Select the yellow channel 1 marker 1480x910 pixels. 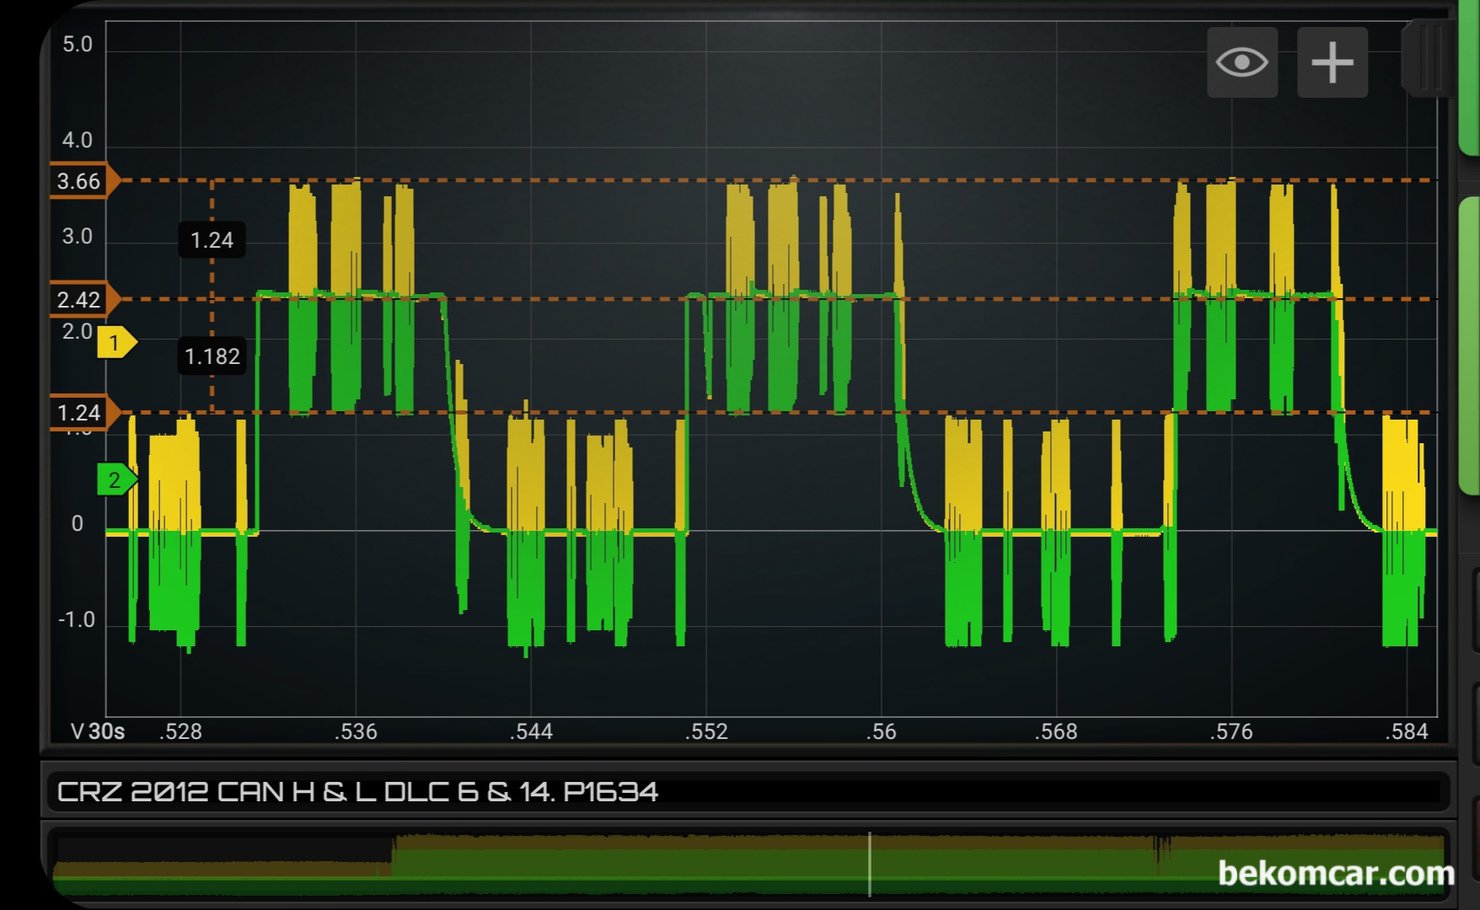[115, 343]
